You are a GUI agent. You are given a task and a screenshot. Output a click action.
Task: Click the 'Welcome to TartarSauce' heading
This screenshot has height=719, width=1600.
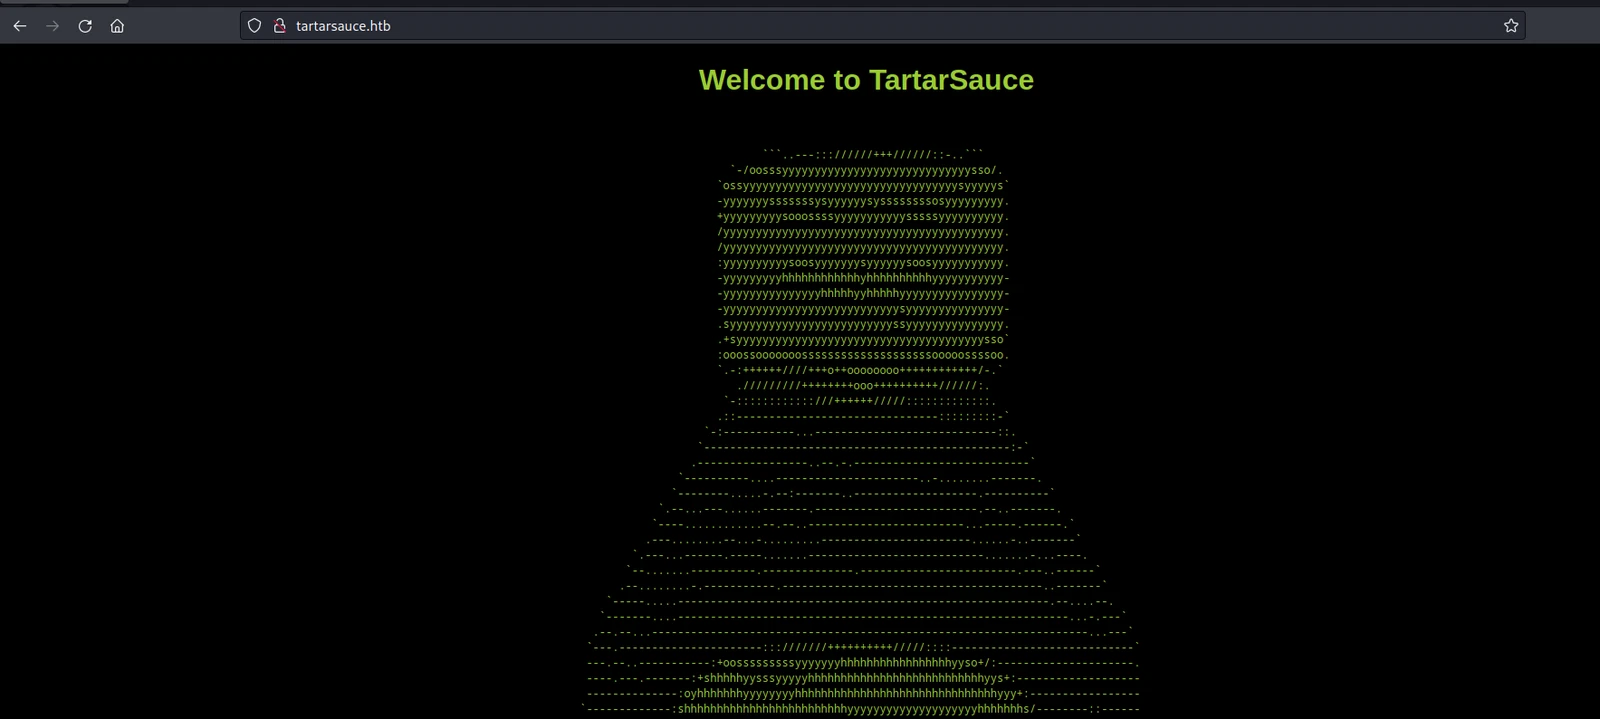coord(866,80)
